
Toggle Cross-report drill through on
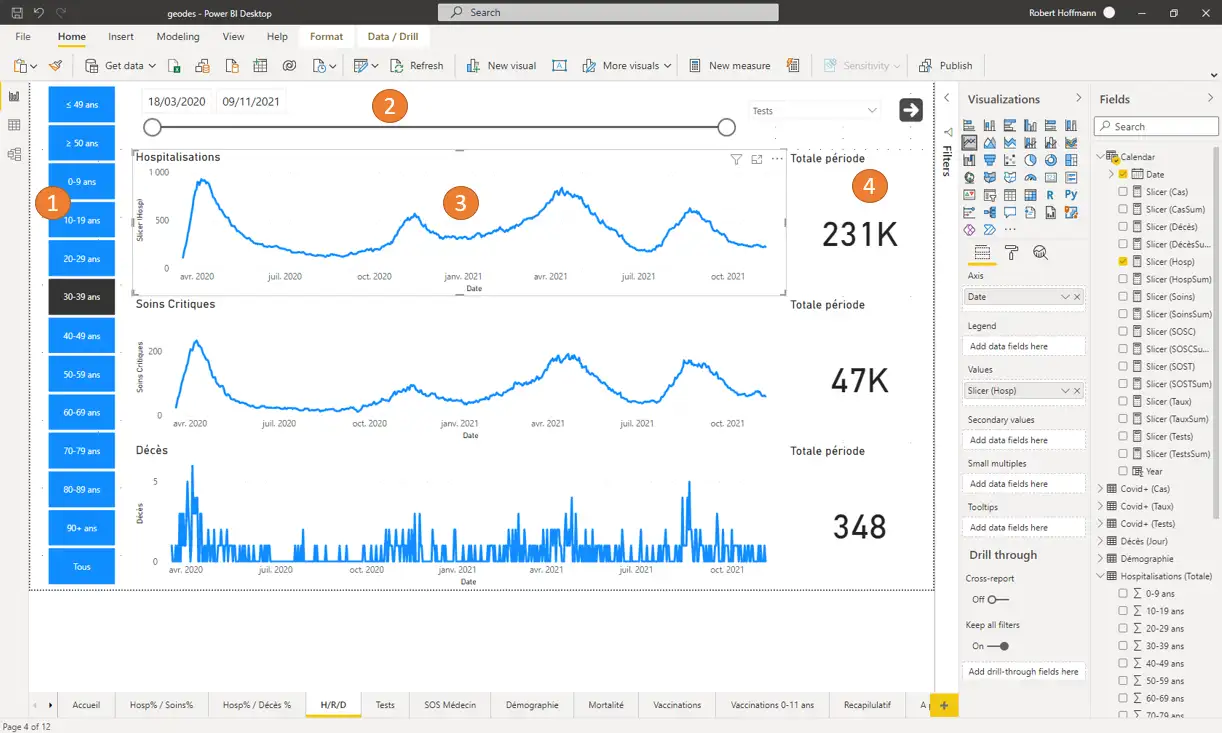point(997,599)
